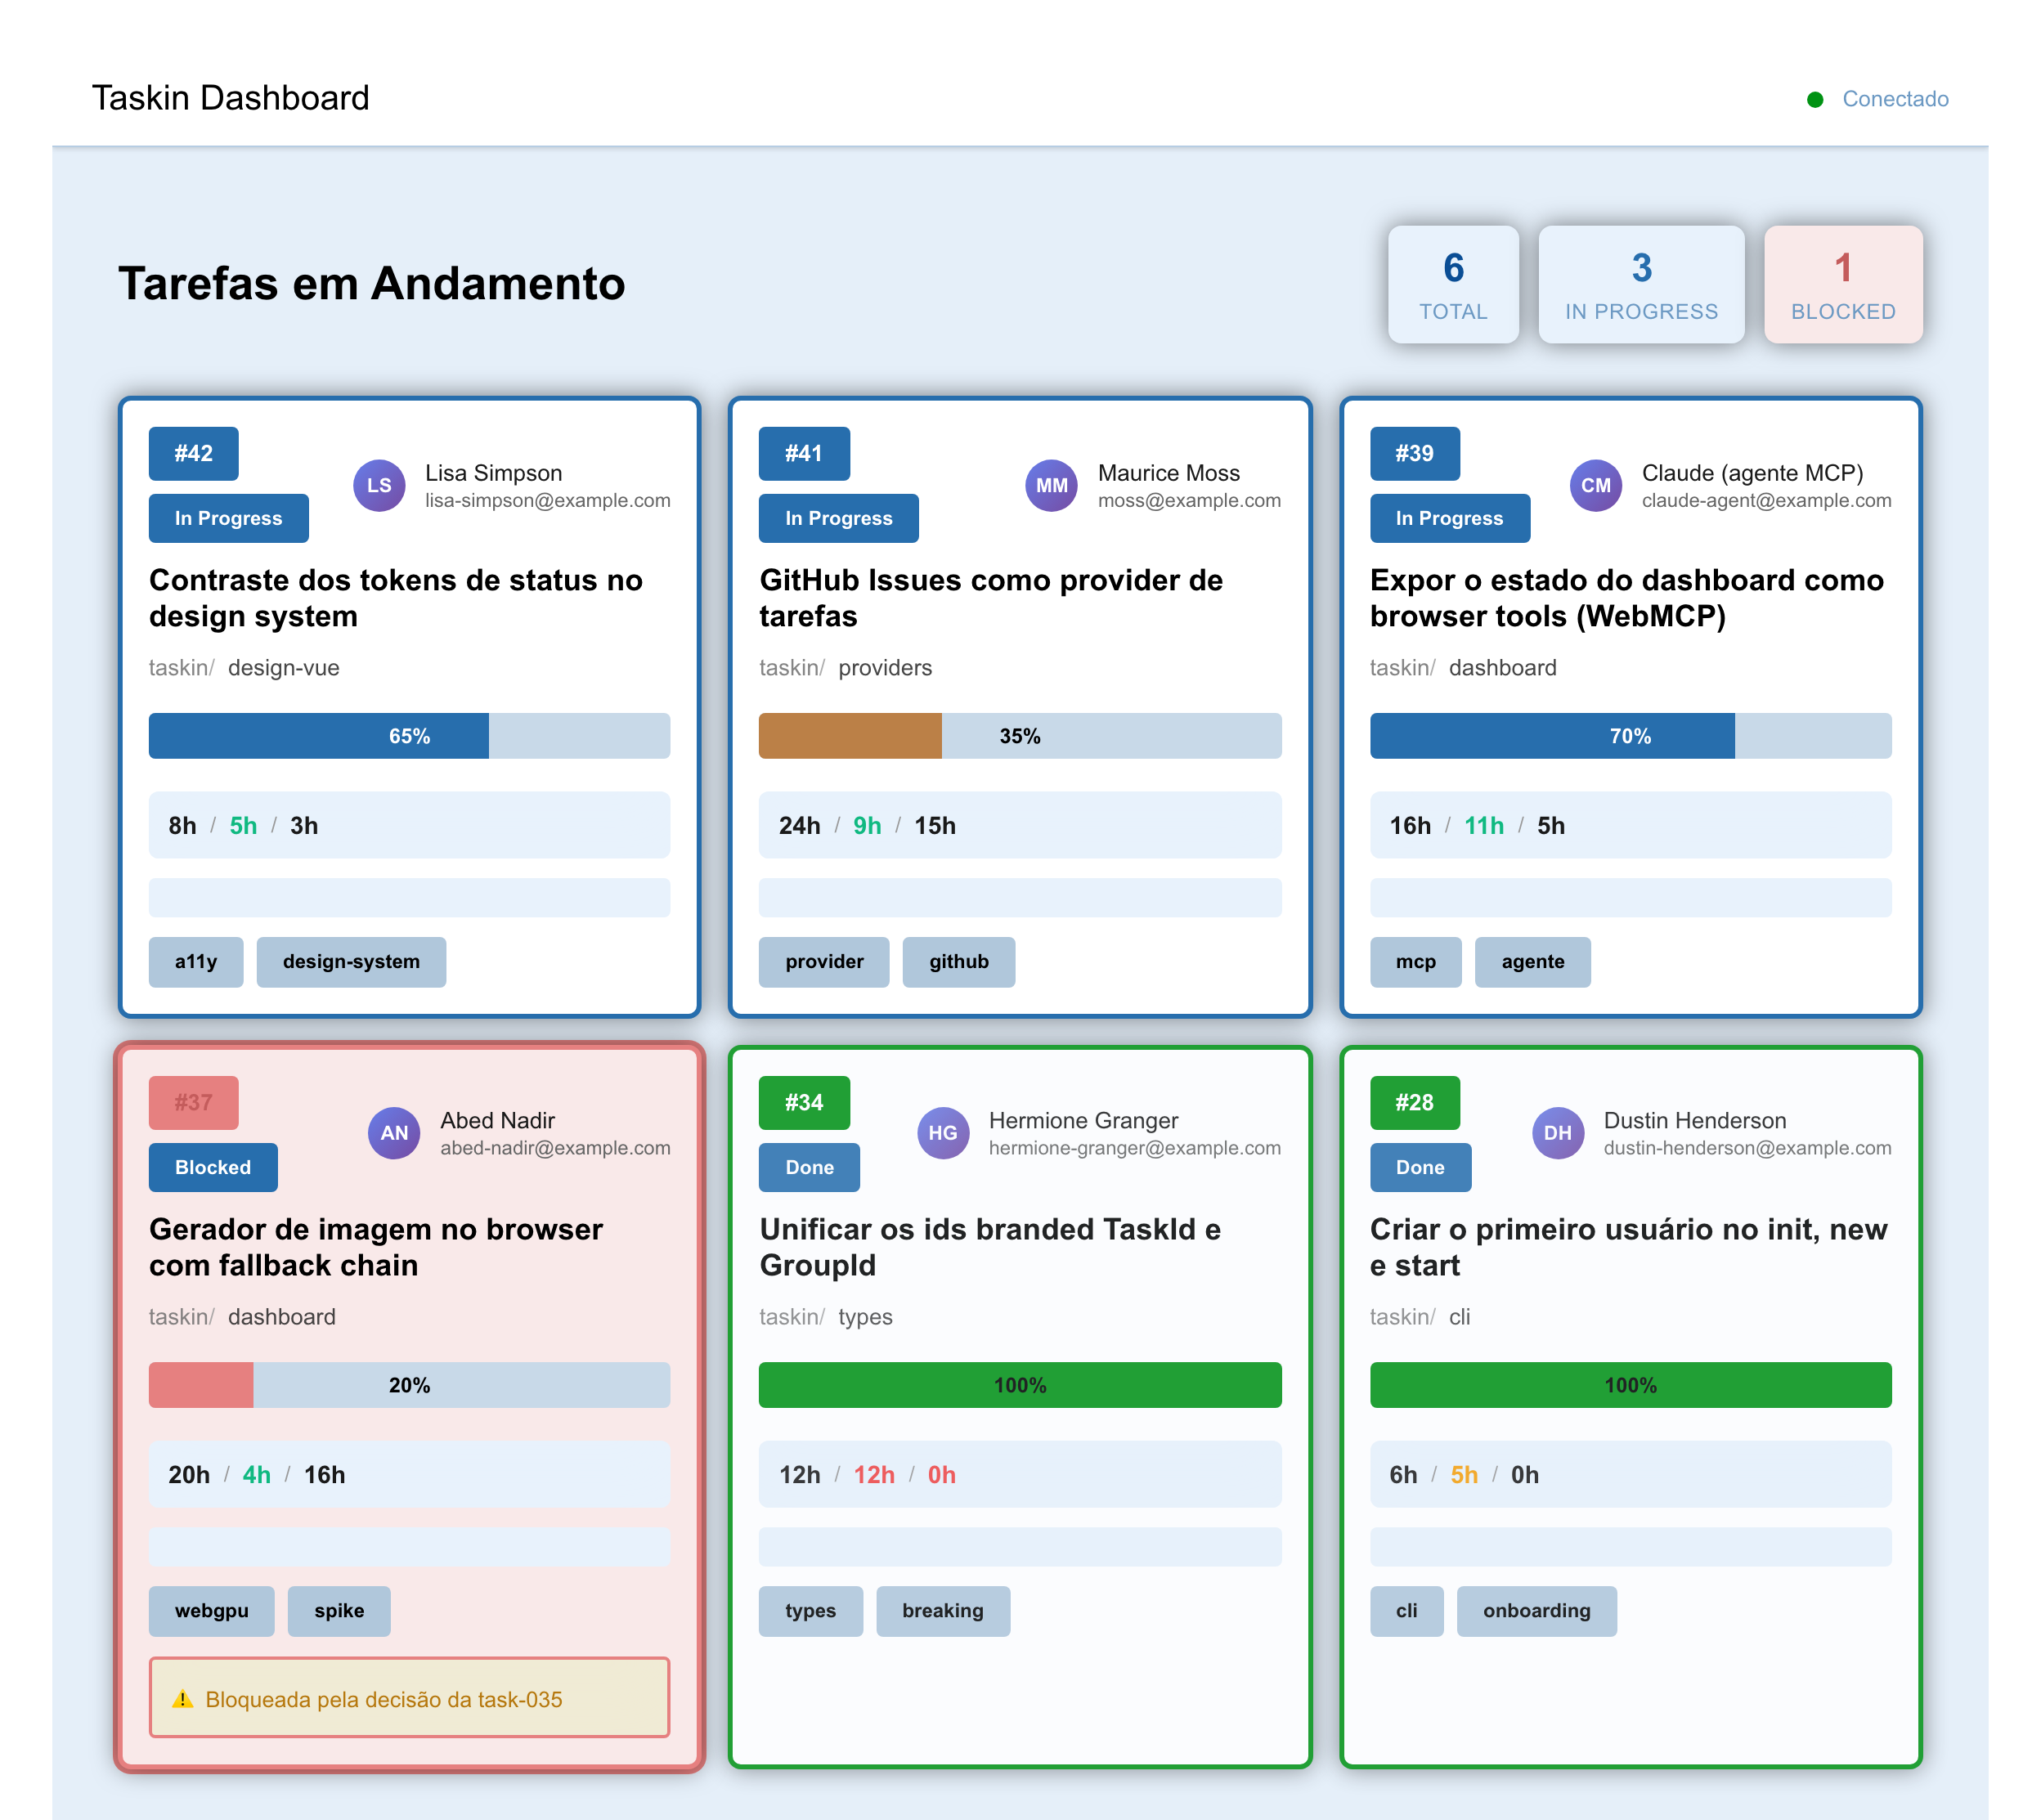Select the webgpu tag
The image size is (2041, 1820).
point(211,1611)
